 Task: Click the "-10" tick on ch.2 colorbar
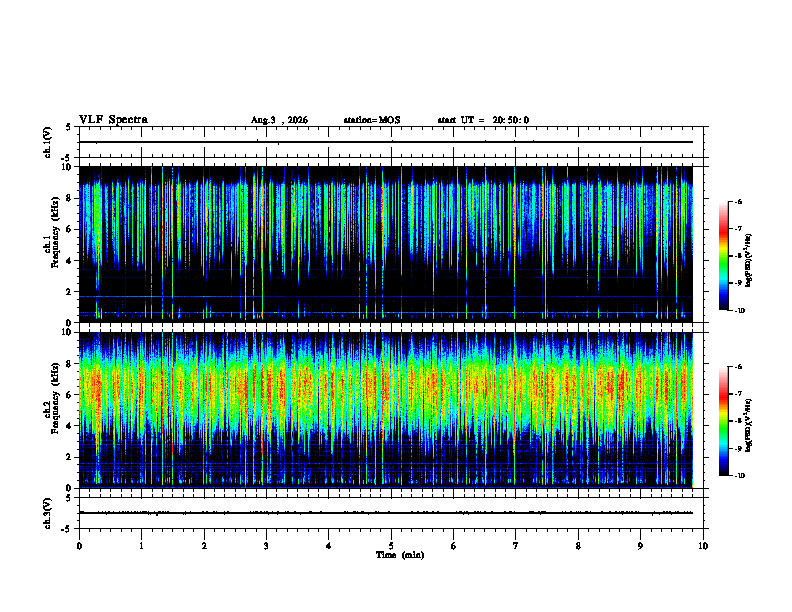coord(740,476)
